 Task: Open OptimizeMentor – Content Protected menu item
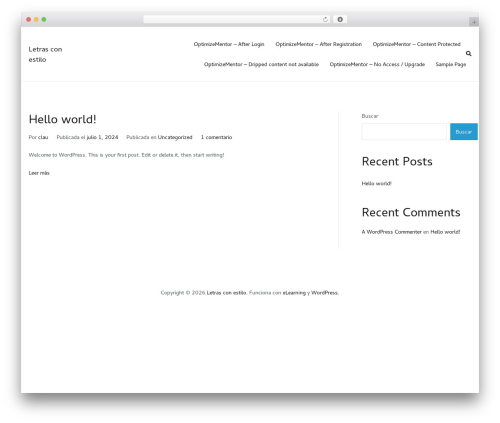click(x=417, y=44)
